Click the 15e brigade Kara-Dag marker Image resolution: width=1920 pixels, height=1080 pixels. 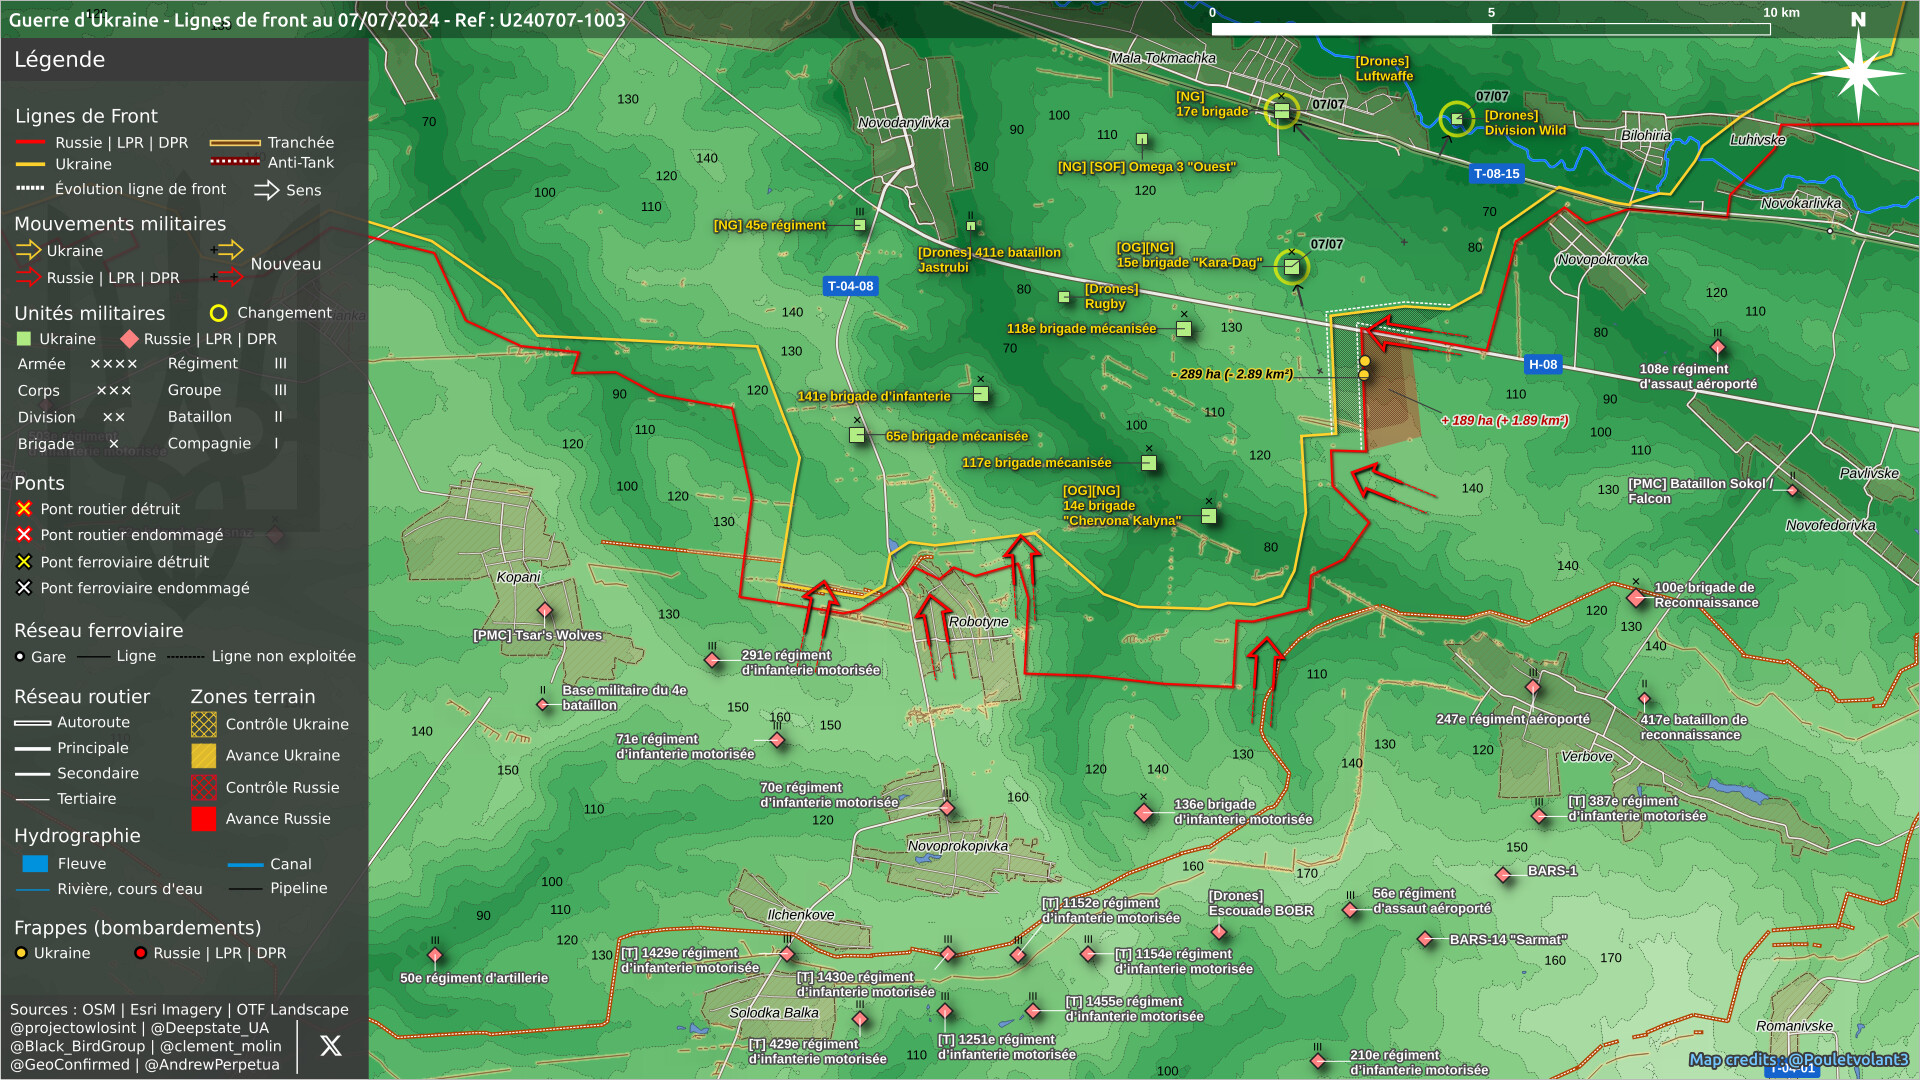(1291, 267)
